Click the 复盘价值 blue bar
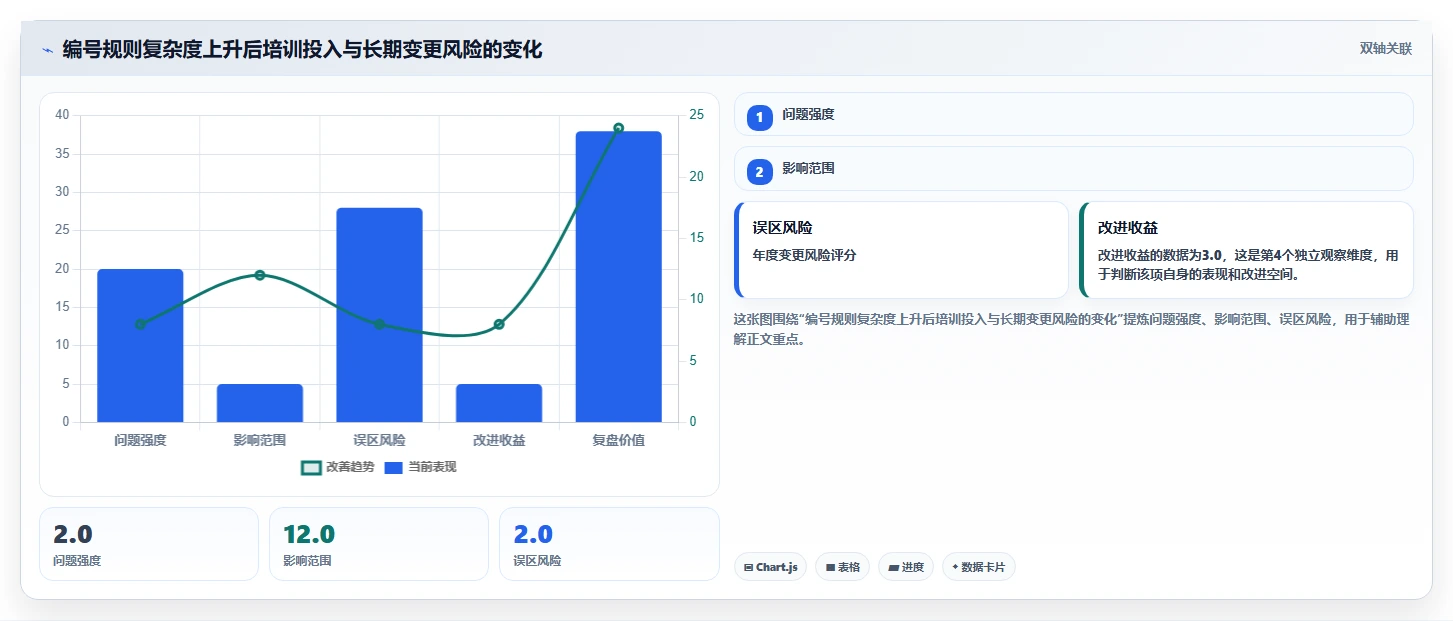The image size is (1453, 621). (x=618, y=277)
